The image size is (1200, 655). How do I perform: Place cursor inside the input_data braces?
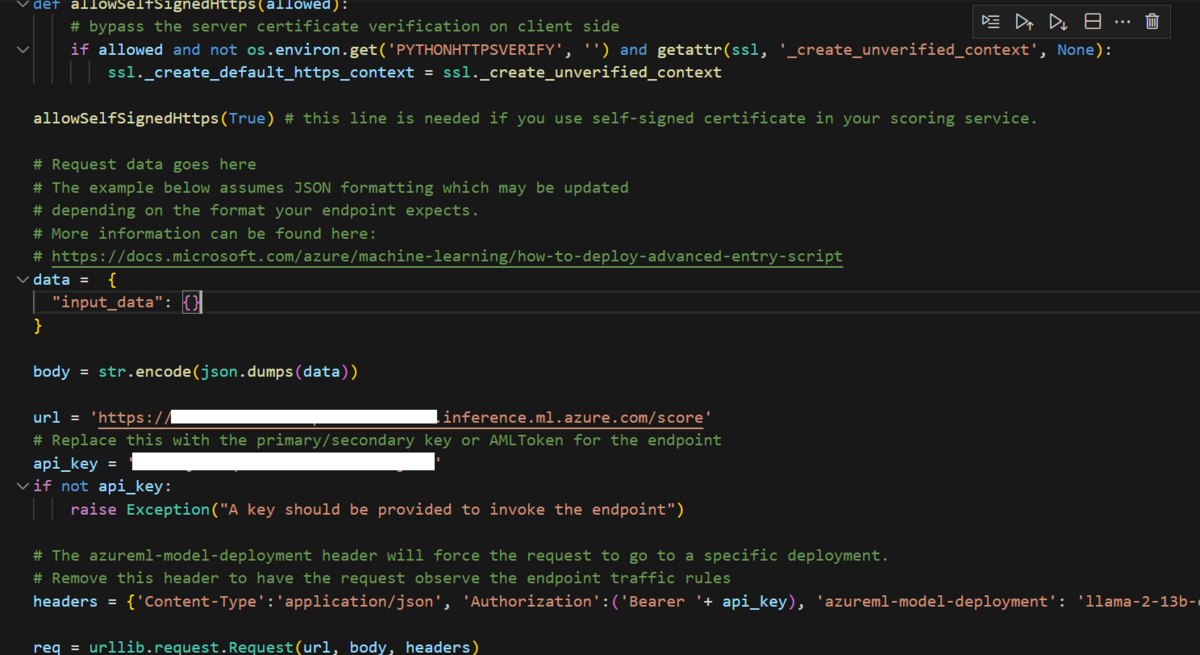pos(192,302)
